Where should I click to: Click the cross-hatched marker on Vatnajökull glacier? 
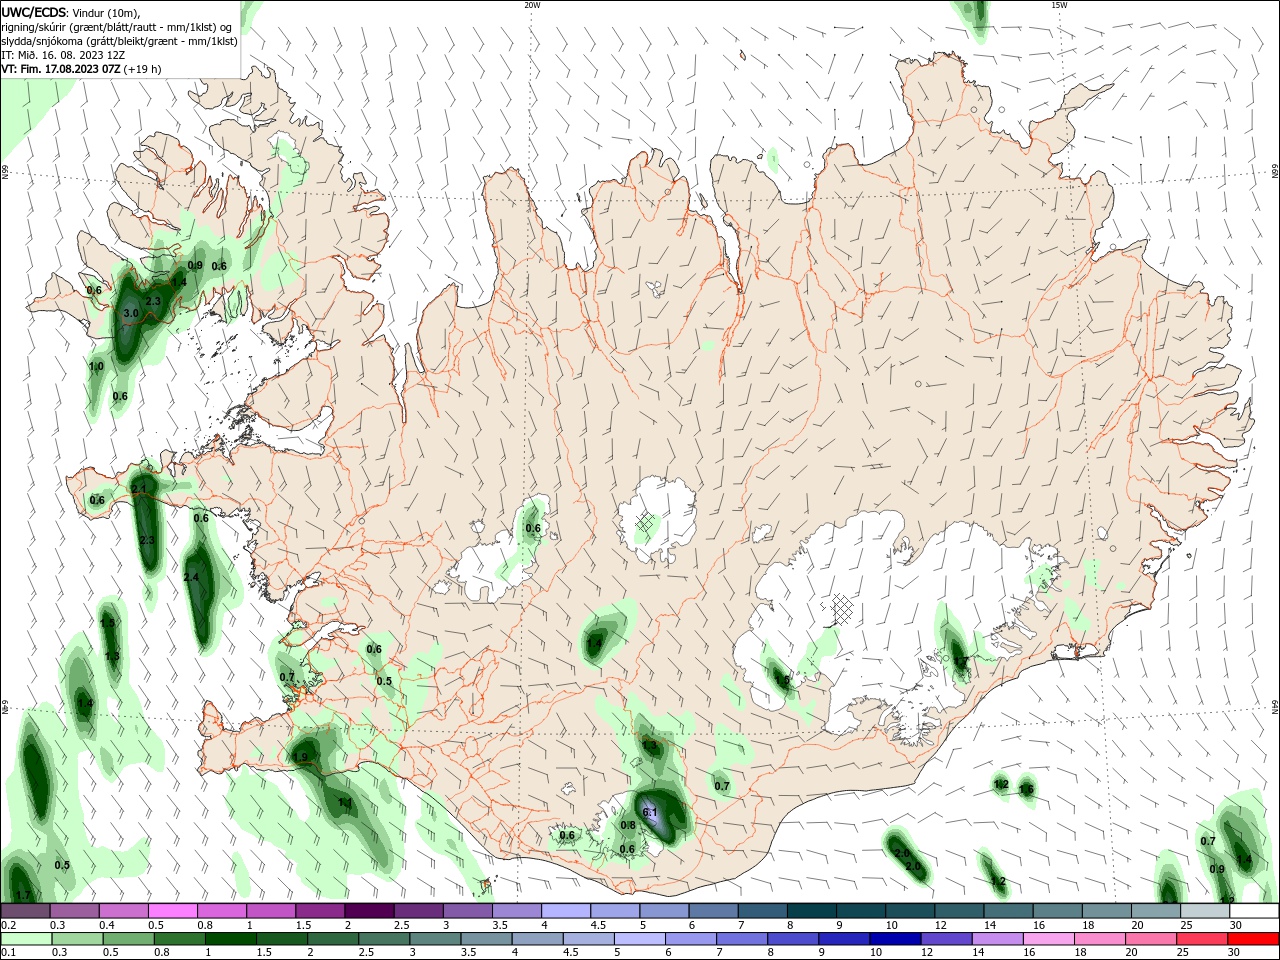(842, 608)
